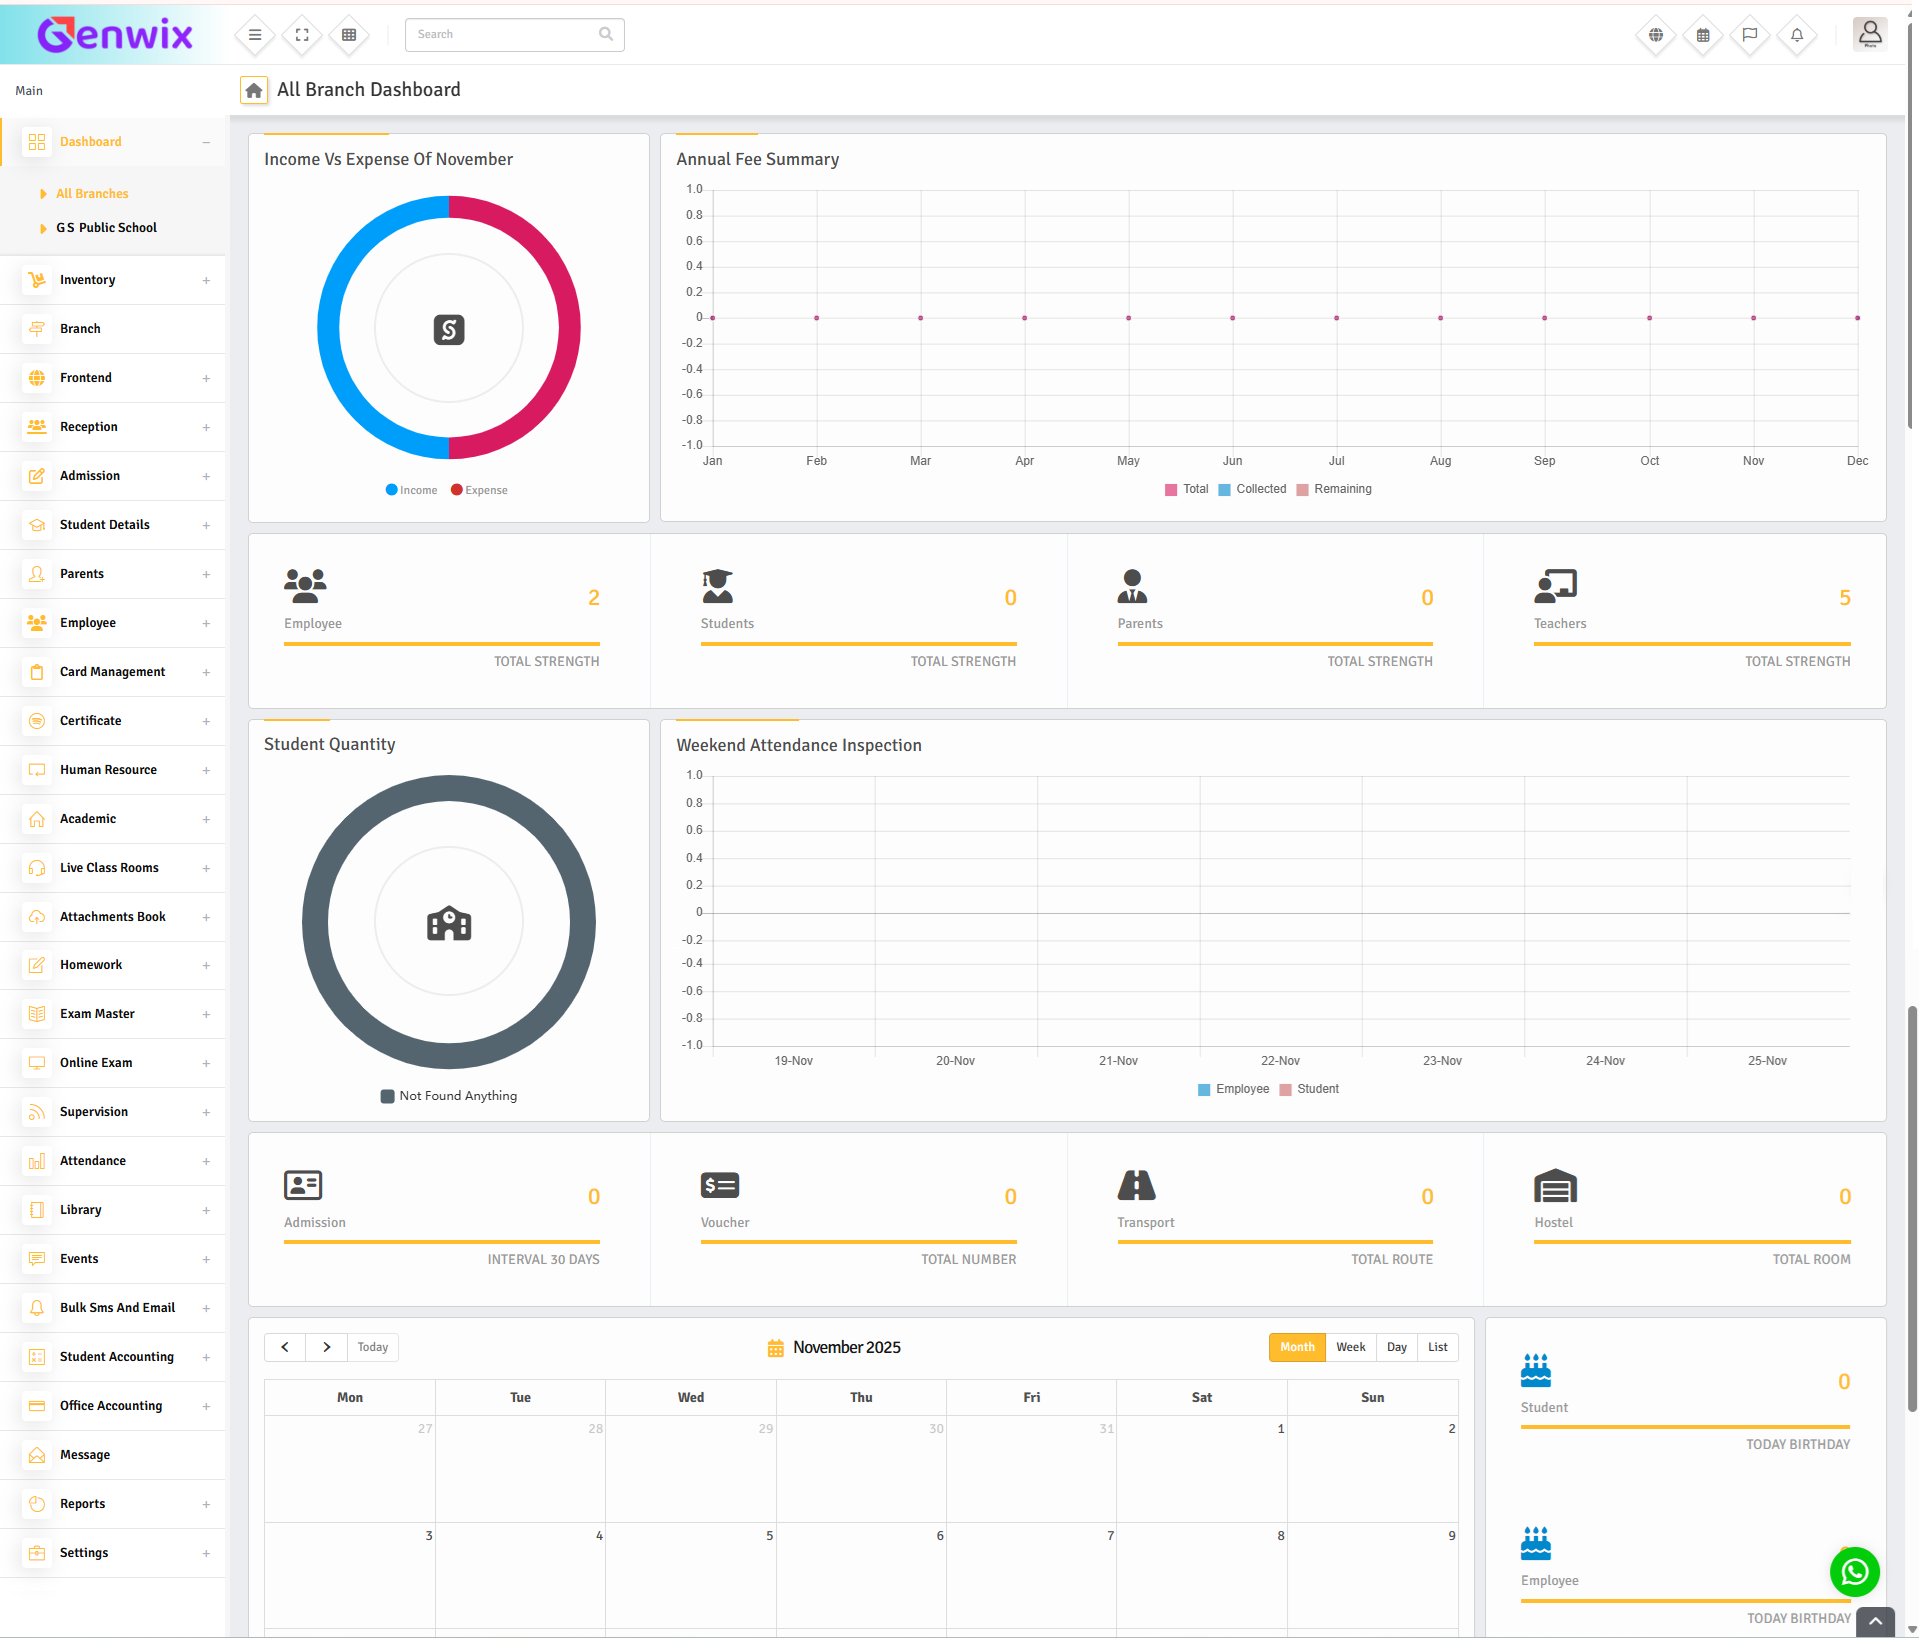Click the fullscreen expand icon

[x=302, y=35]
